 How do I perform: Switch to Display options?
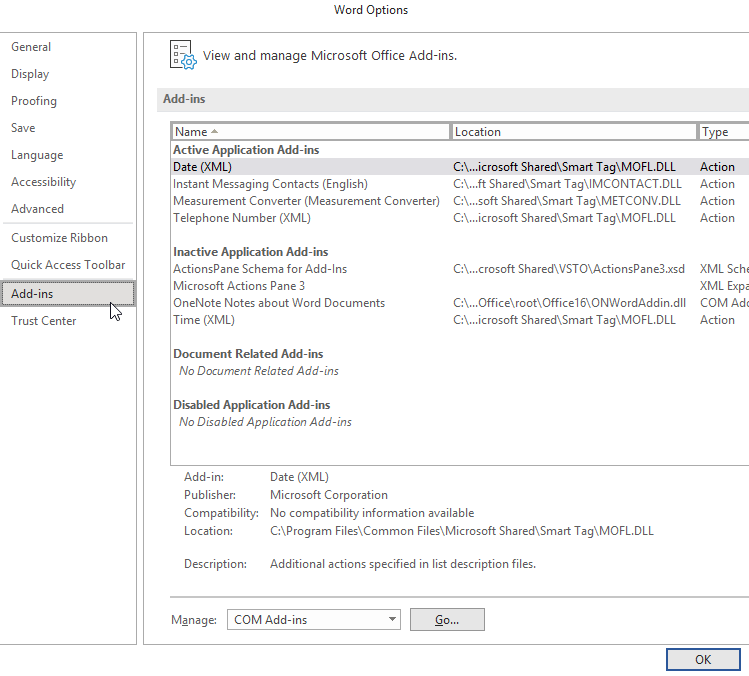[x=30, y=74]
